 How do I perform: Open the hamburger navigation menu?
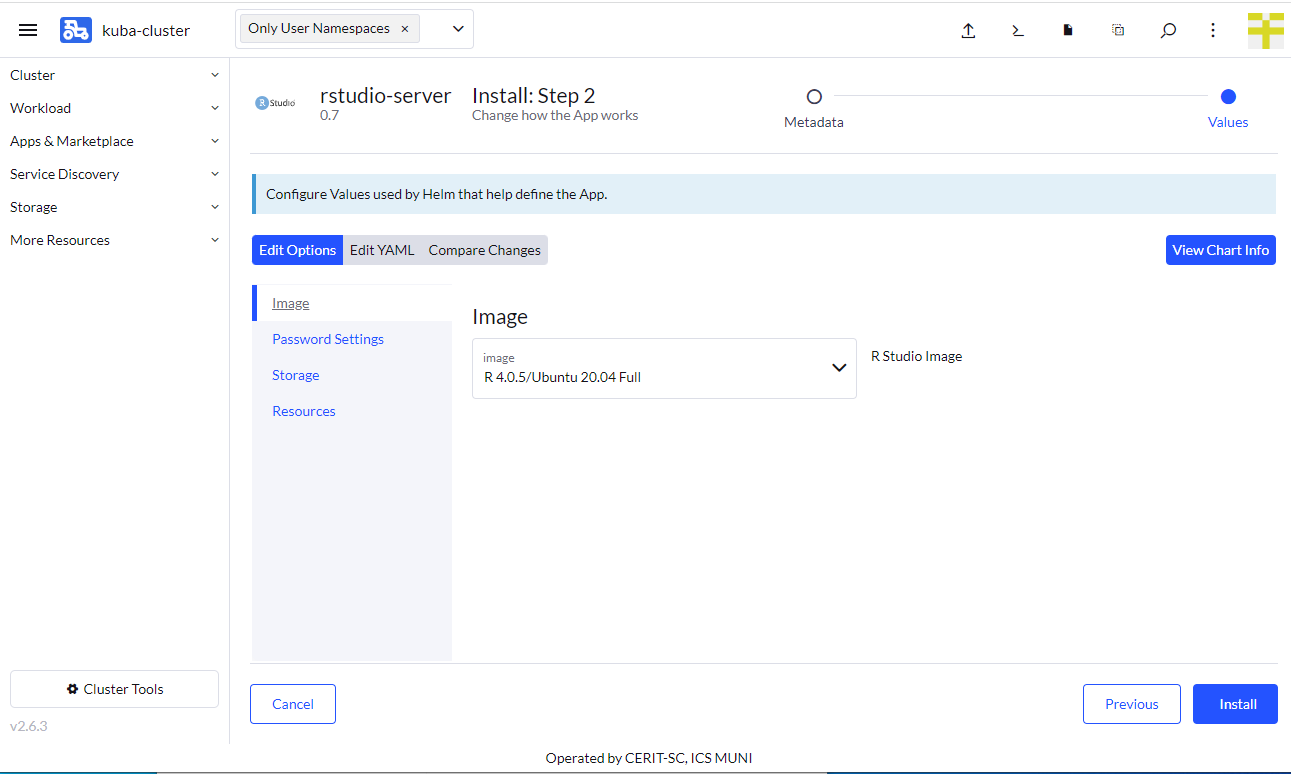pyautogui.click(x=28, y=30)
